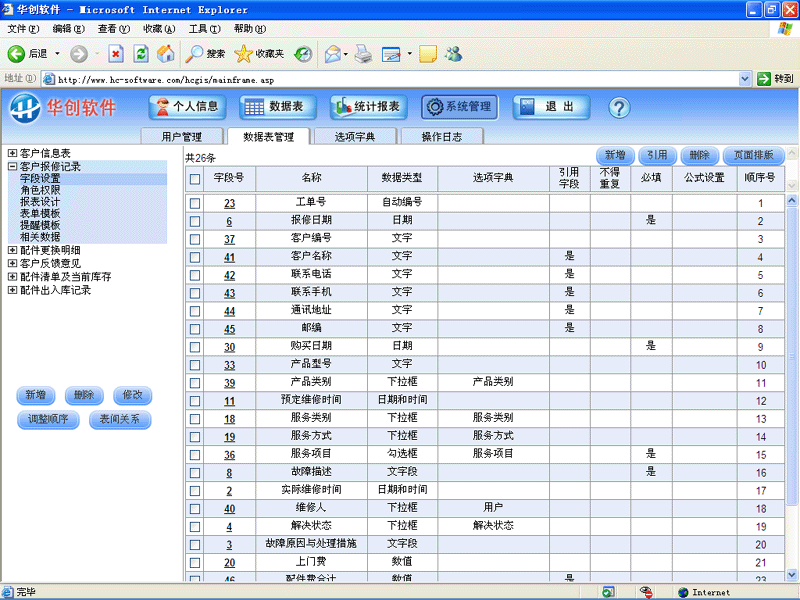Switch to the 选项字典 tab
The height and width of the screenshot is (600, 800).
355,136
